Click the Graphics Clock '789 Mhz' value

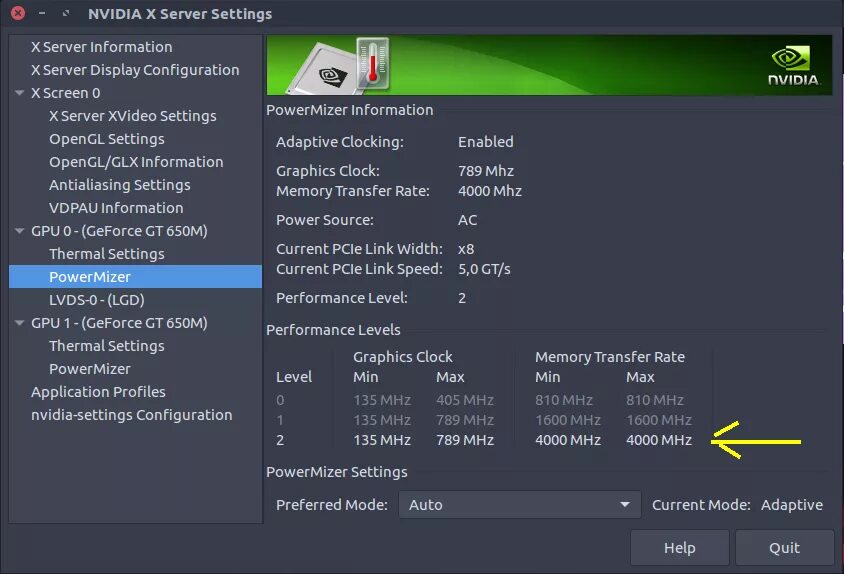pyautogui.click(x=486, y=171)
